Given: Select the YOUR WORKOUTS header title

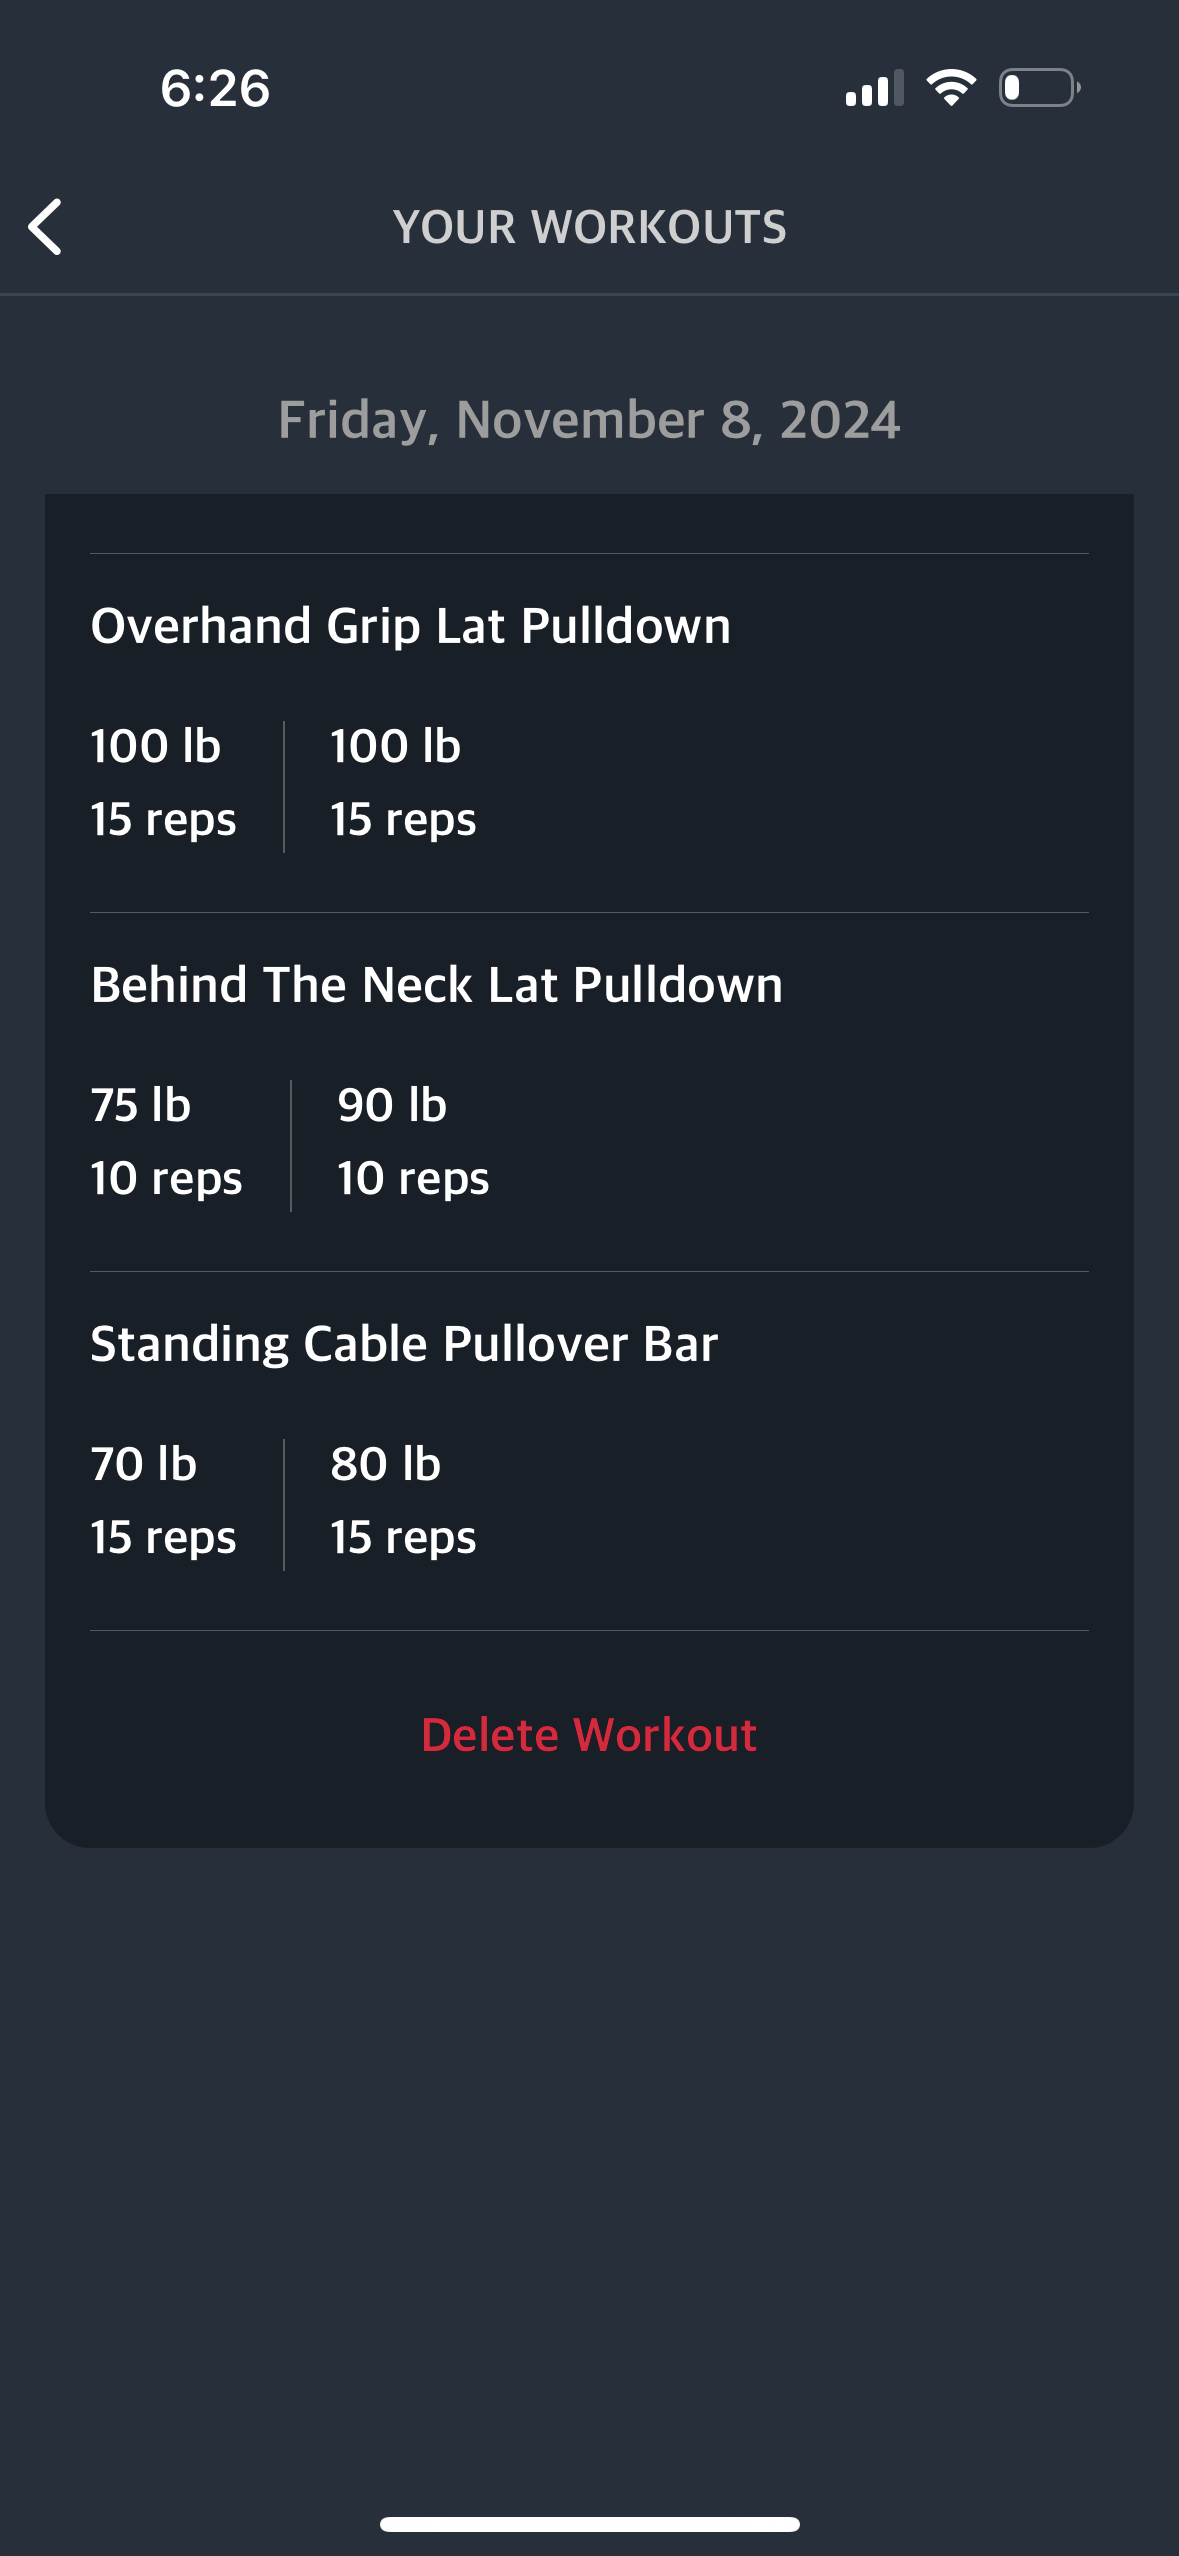Looking at the screenshot, I should pyautogui.click(x=590, y=227).
